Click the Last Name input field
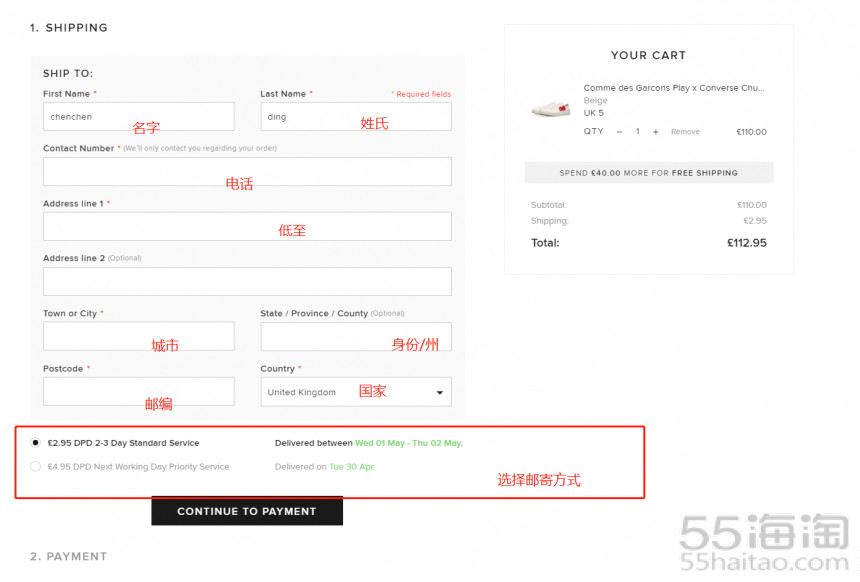 point(355,117)
